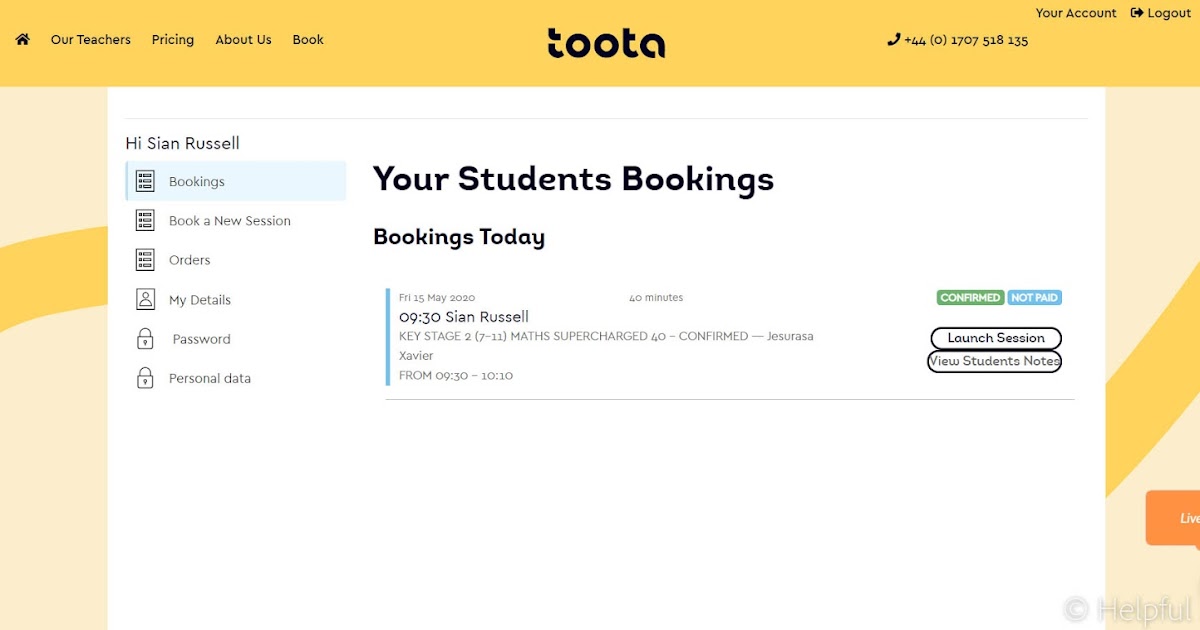Click the NOT PAID status badge
Image resolution: width=1200 pixels, height=630 pixels.
tap(1034, 298)
